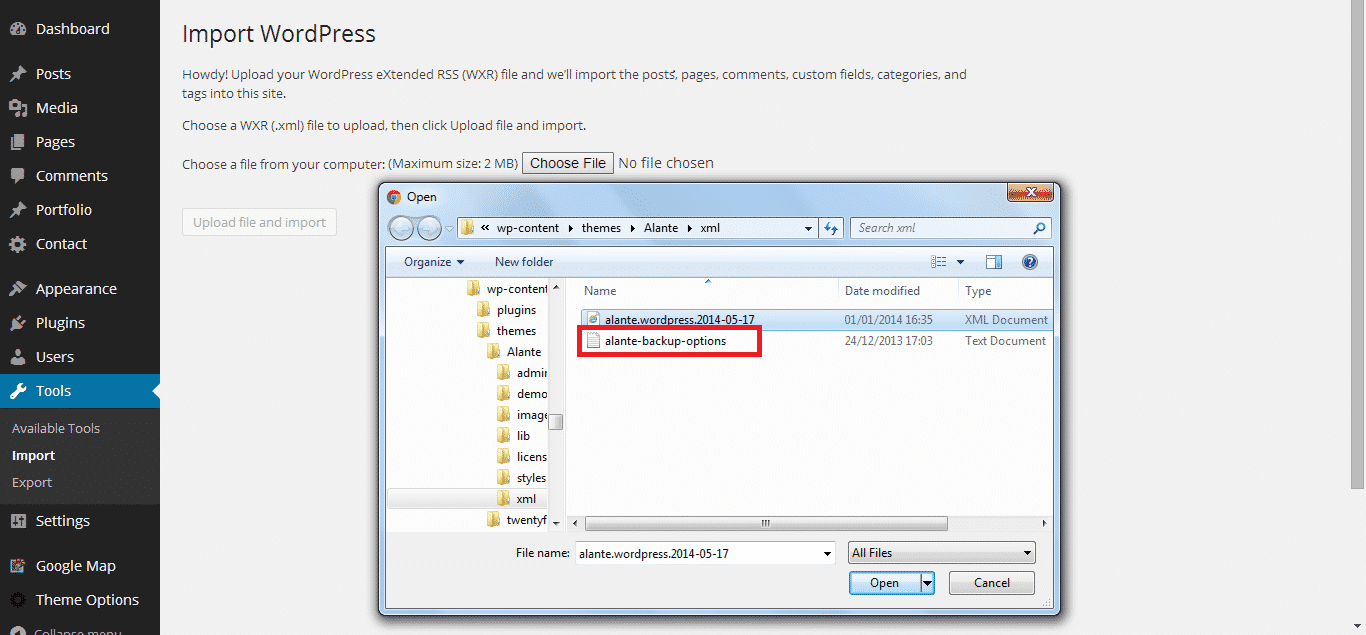Click the Forward arrow in Open dialog
The image size is (1366, 635).
click(x=428, y=228)
